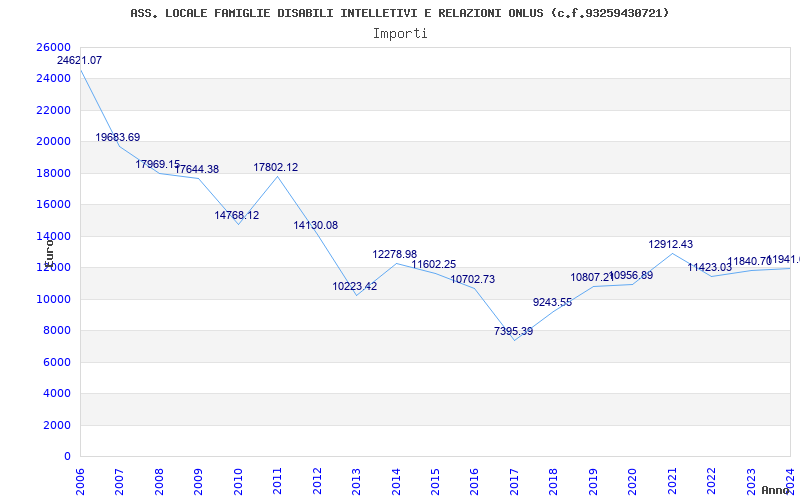Screen dimensions: 800x500
Task: Click x-axis year 2010
Action: (x=238, y=482)
